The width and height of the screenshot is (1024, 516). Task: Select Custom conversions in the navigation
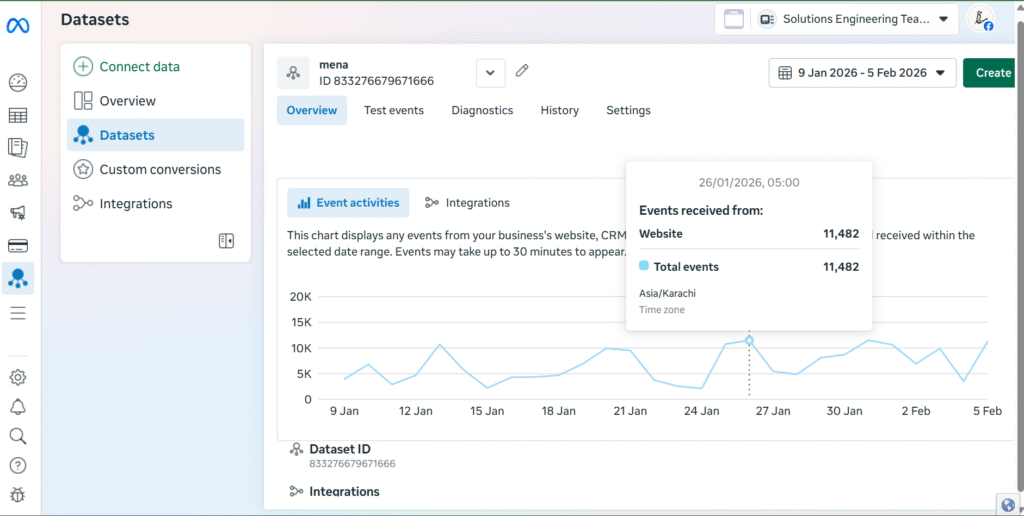coord(159,170)
